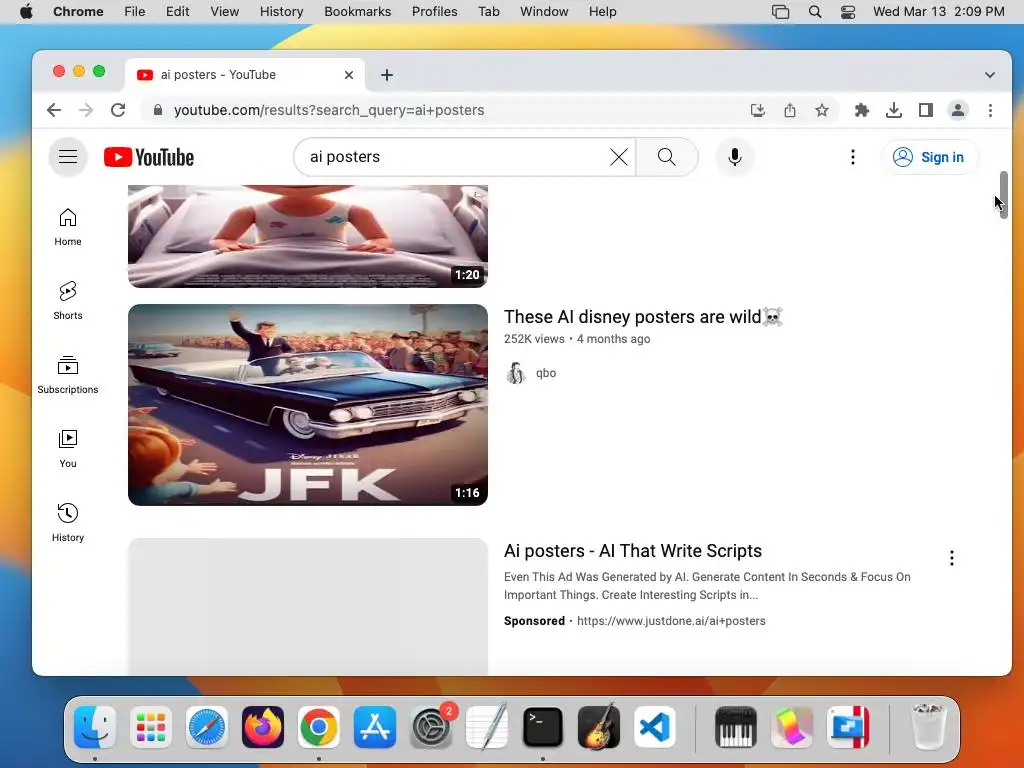Open Chrome extensions puzzle icon
The height and width of the screenshot is (768, 1024).
click(x=861, y=110)
